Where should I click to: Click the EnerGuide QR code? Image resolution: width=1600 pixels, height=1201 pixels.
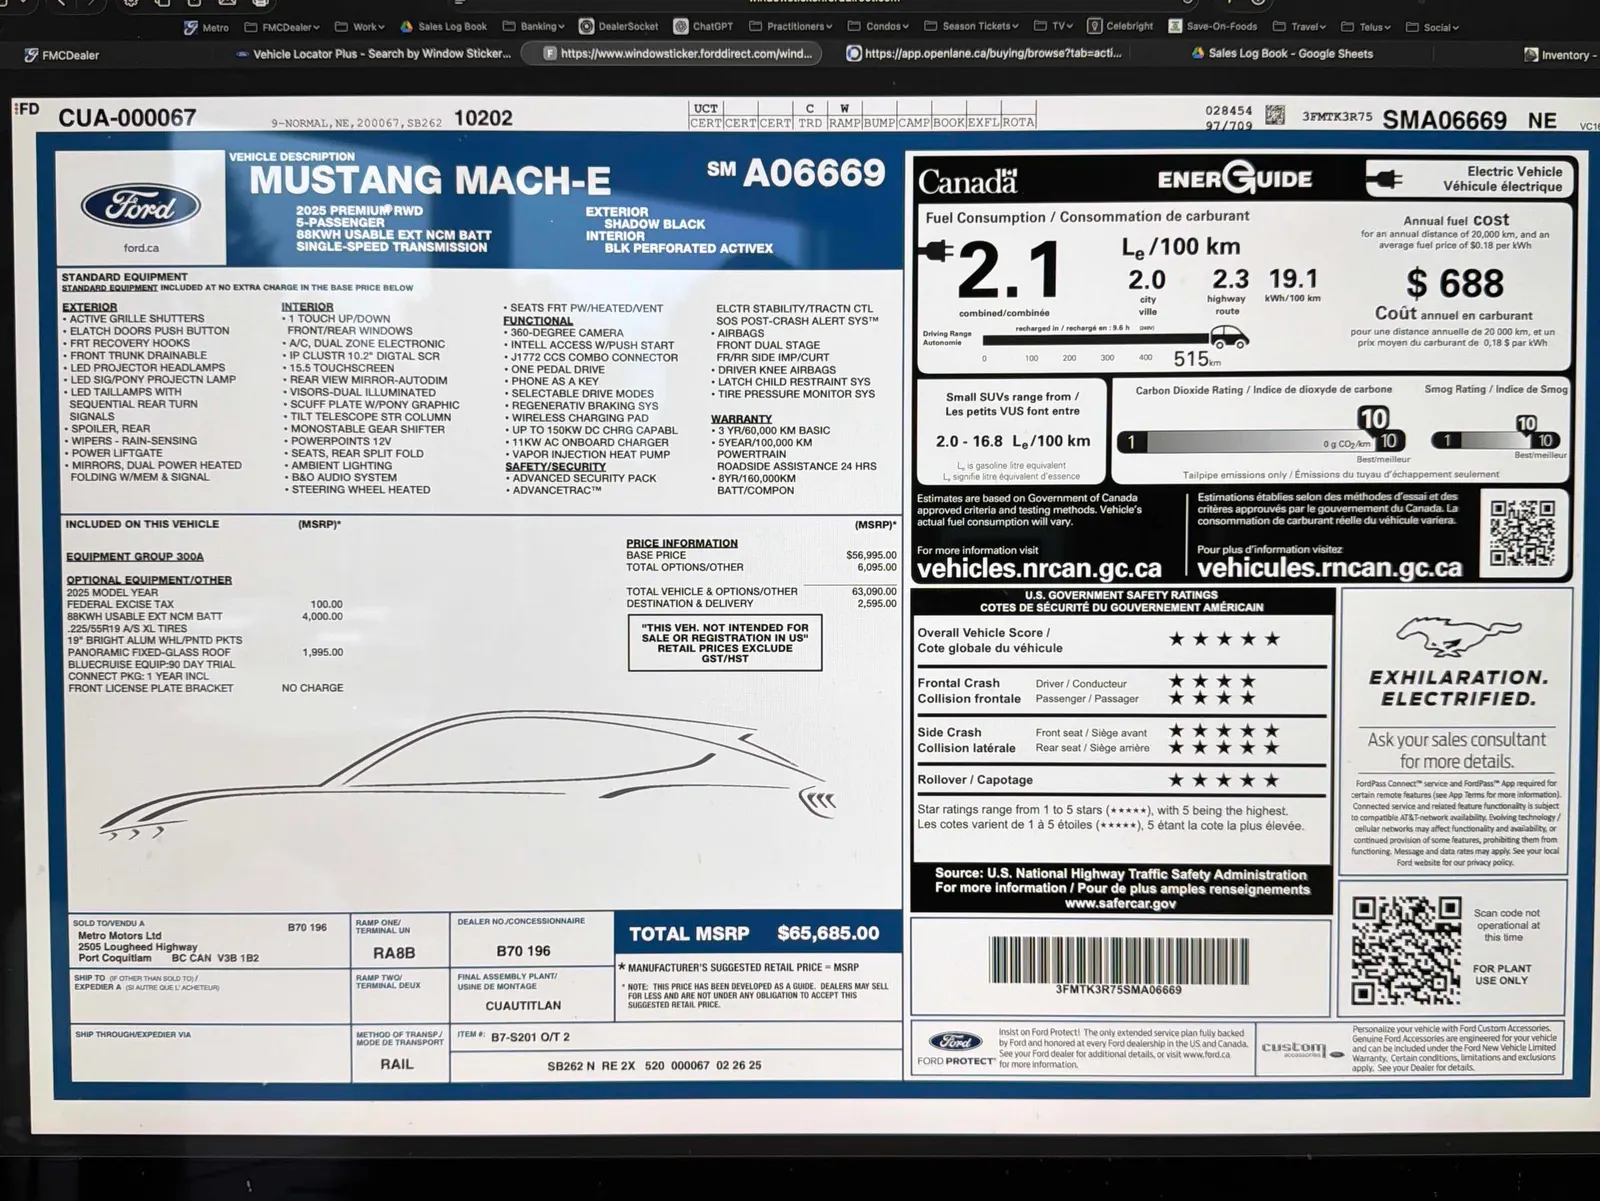(1522, 532)
